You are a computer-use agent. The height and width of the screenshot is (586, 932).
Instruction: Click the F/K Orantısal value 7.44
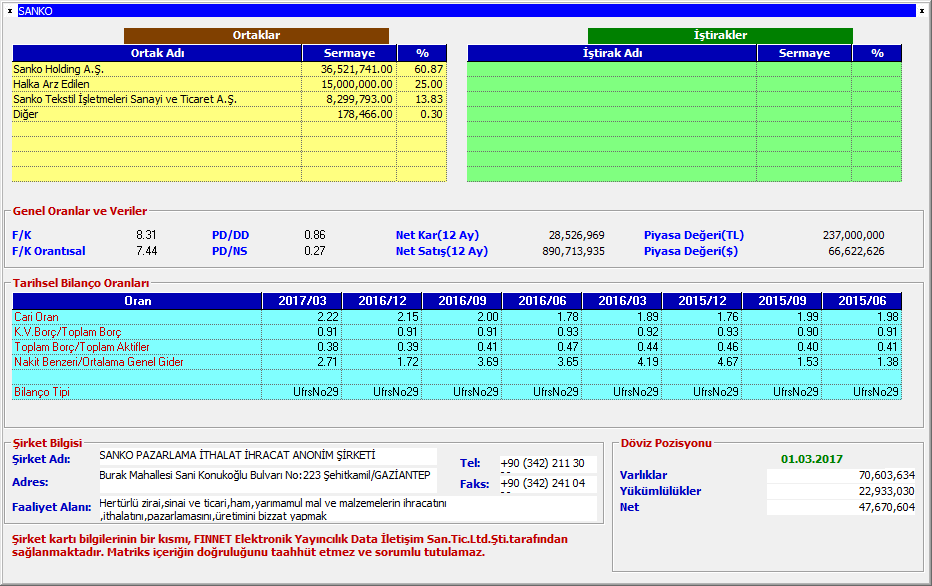[146, 251]
